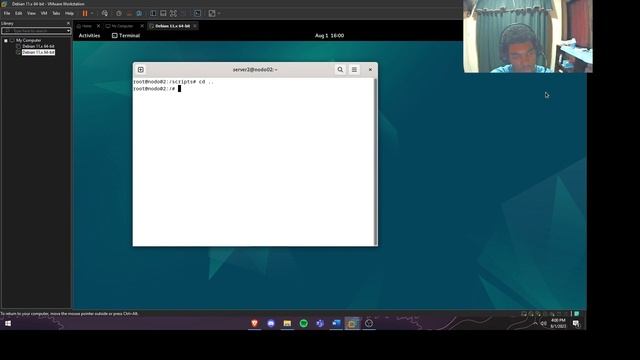This screenshot has height=360, width=640.
Task: Open the Help menu
Action: (69, 13)
